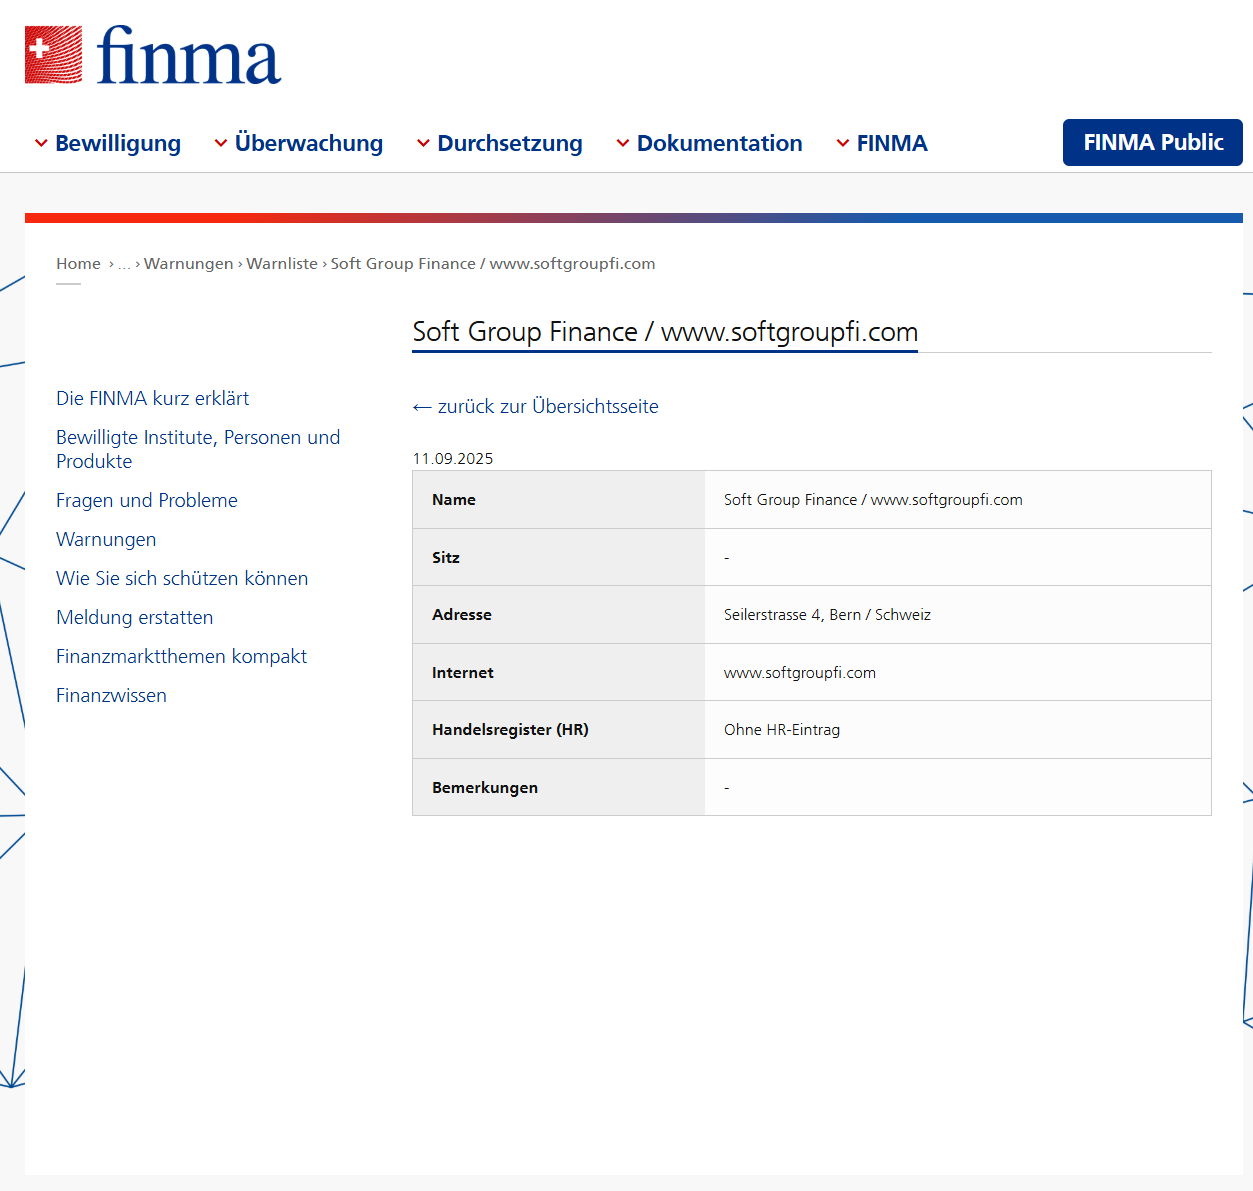
Task: Click the Internet value www.softgroupfi.com
Action: pyautogui.click(x=800, y=673)
